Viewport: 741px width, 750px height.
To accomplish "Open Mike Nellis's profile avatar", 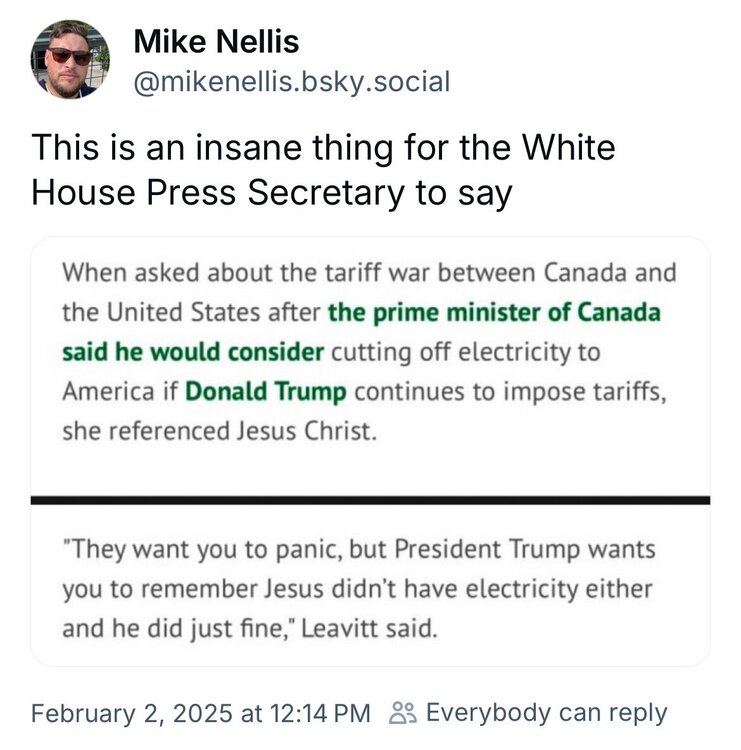I will 70,58.
